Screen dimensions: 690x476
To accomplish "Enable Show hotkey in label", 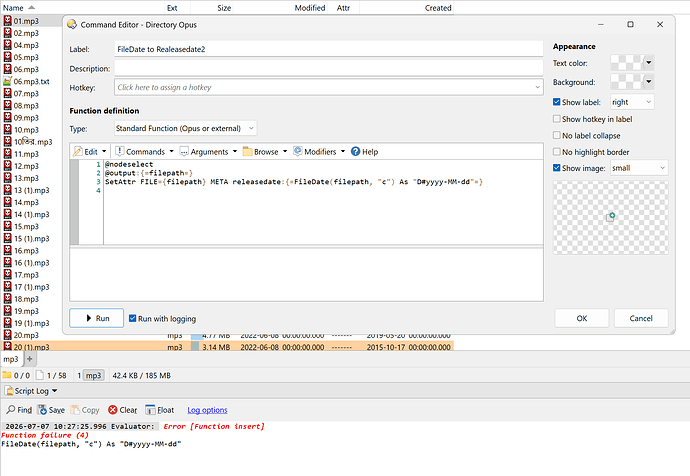I will tap(557, 119).
